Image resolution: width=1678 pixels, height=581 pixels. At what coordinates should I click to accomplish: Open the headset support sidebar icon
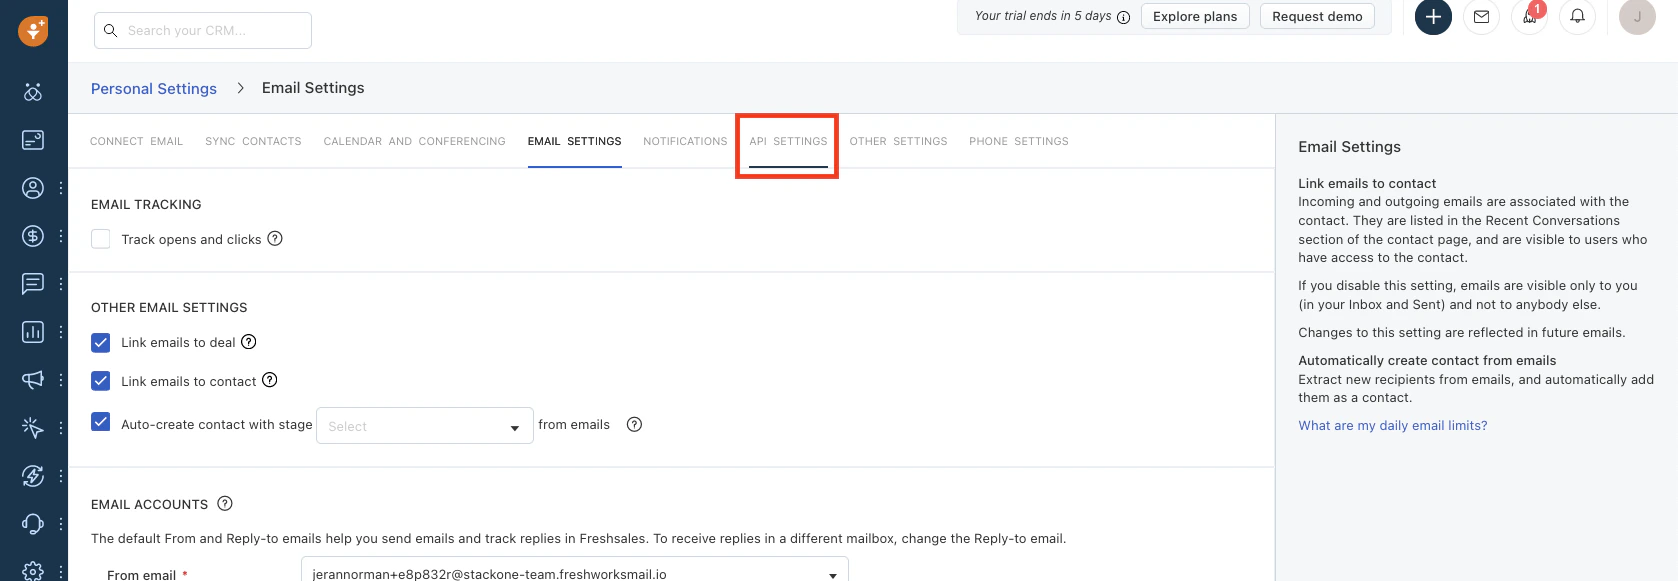[x=33, y=524]
